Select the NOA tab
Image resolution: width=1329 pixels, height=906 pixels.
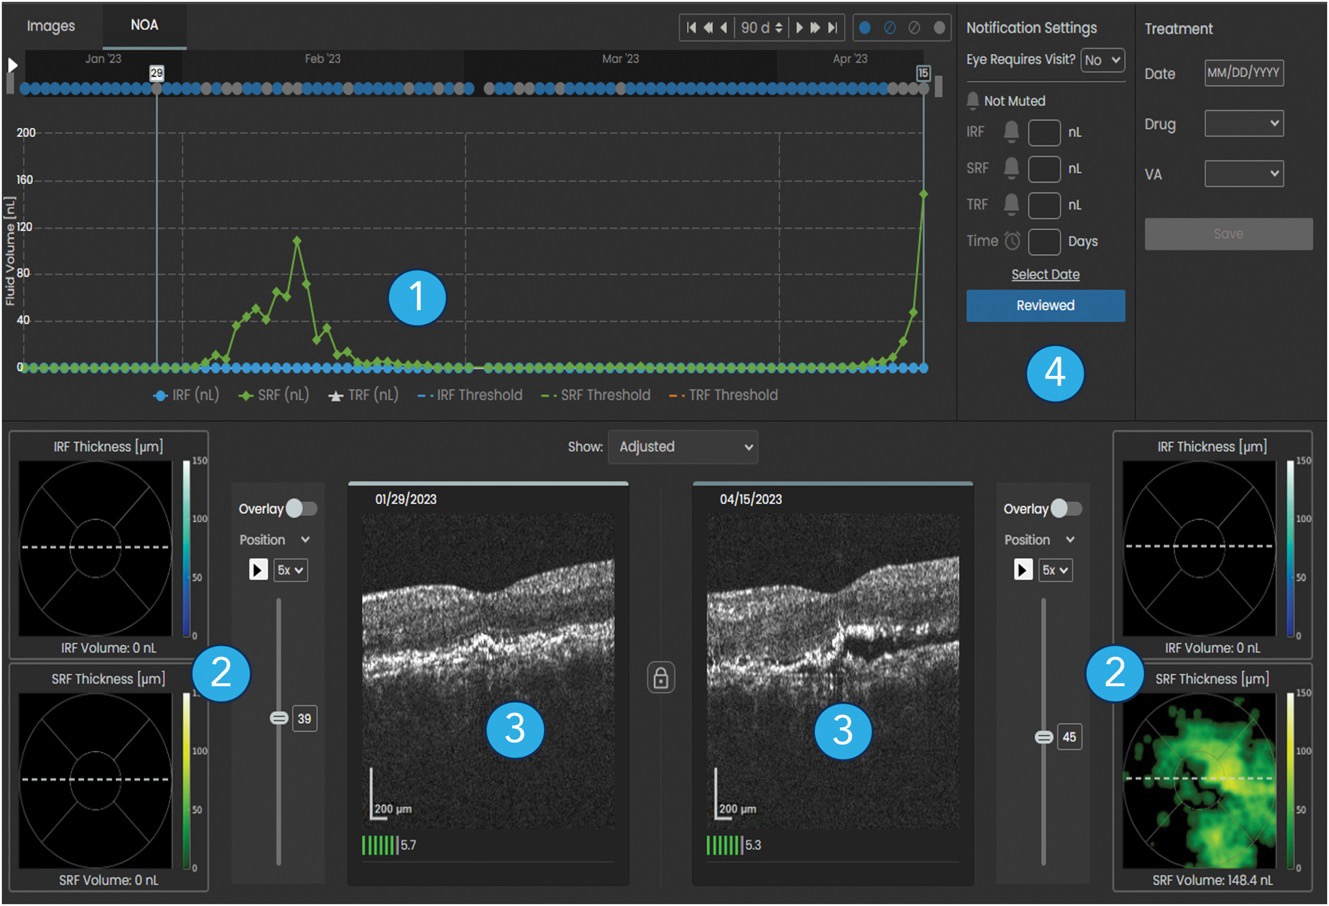(144, 25)
